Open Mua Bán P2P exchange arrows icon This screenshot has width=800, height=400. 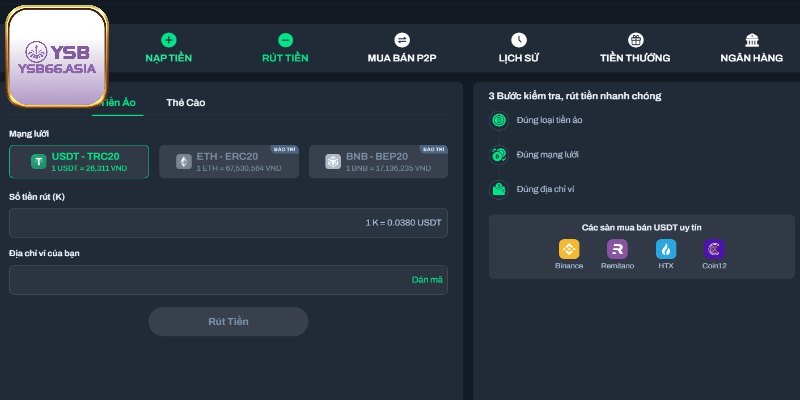pyautogui.click(x=402, y=40)
